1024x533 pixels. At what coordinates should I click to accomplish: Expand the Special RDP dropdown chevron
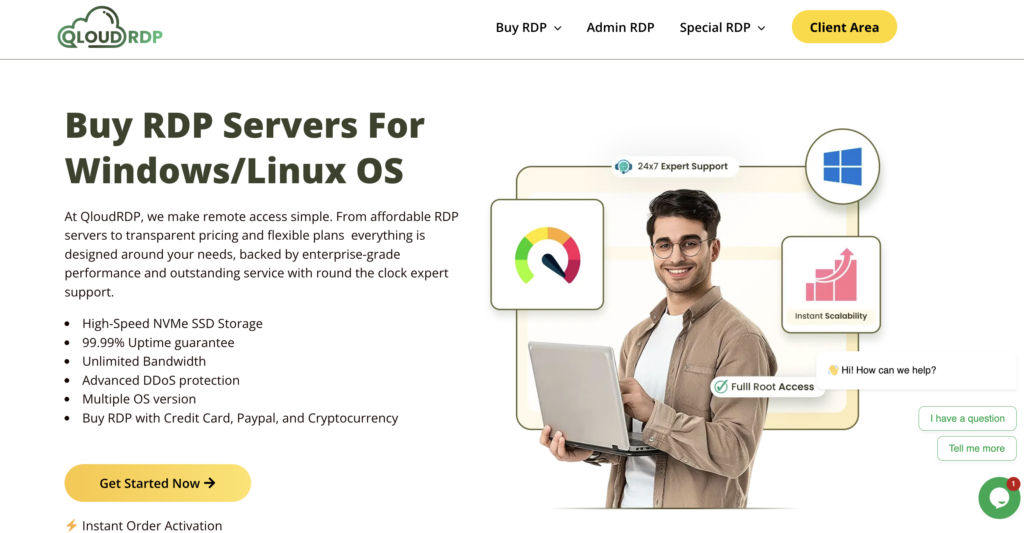click(x=761, y=28)
